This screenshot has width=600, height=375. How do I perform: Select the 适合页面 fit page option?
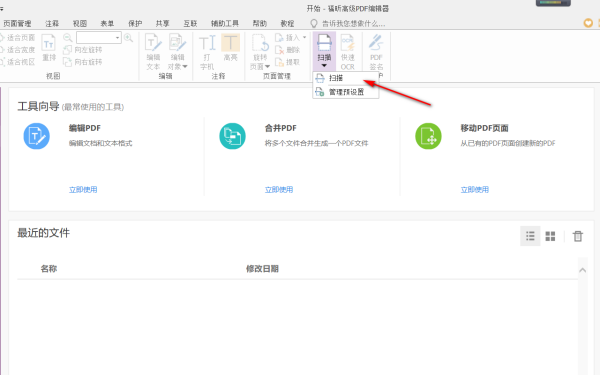click(x=18, y=38)
